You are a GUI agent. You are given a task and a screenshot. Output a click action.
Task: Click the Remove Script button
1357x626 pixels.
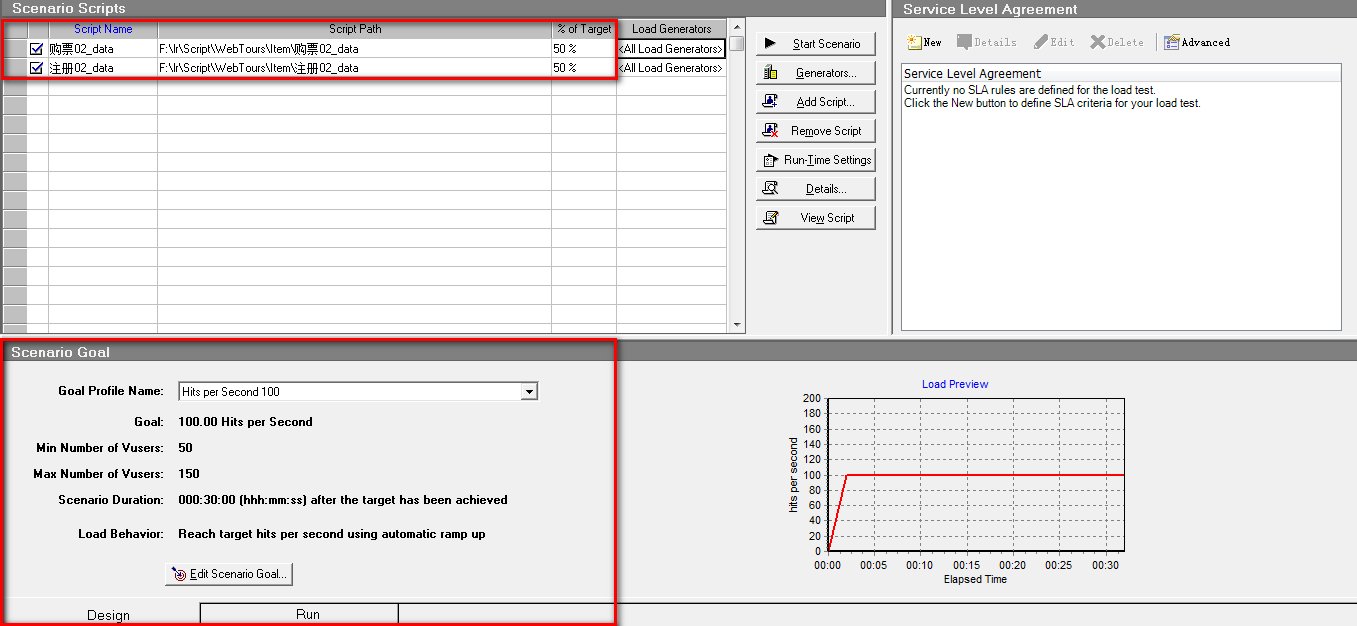click(x=815, y=131)
